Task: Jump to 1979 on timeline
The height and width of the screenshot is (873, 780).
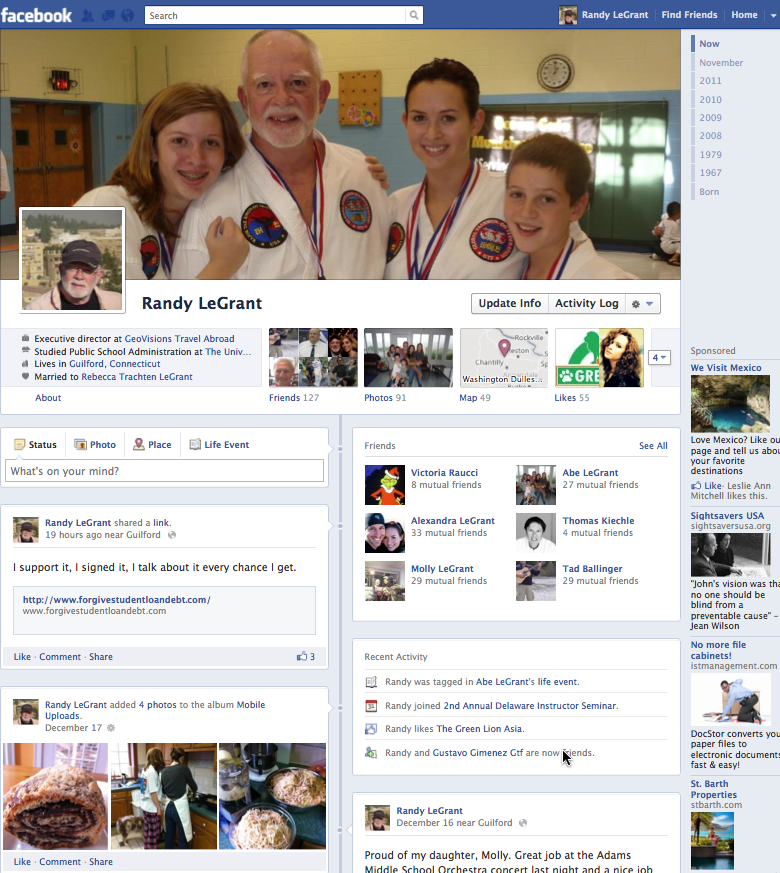Action: pos(710,155)
